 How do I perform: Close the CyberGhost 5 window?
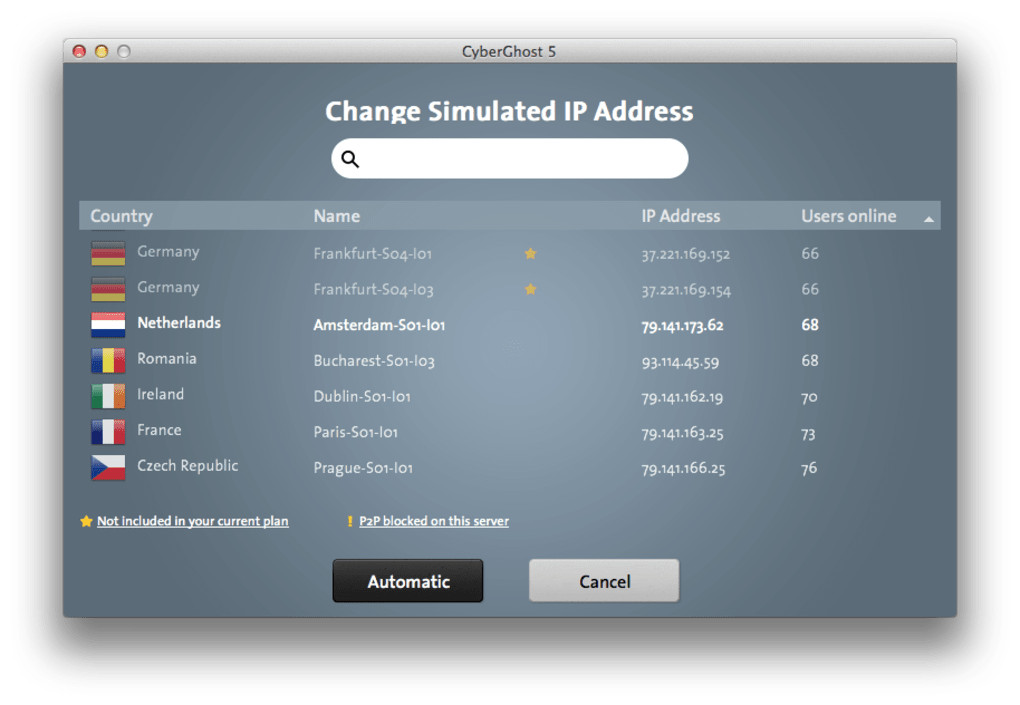click(x=79, y=51)
